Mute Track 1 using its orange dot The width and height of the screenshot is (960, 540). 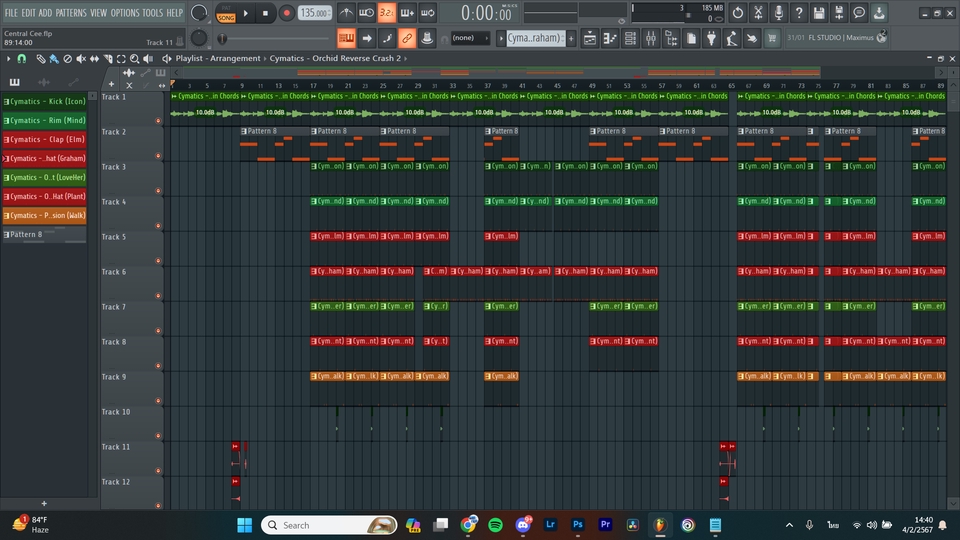pos(158,121)
